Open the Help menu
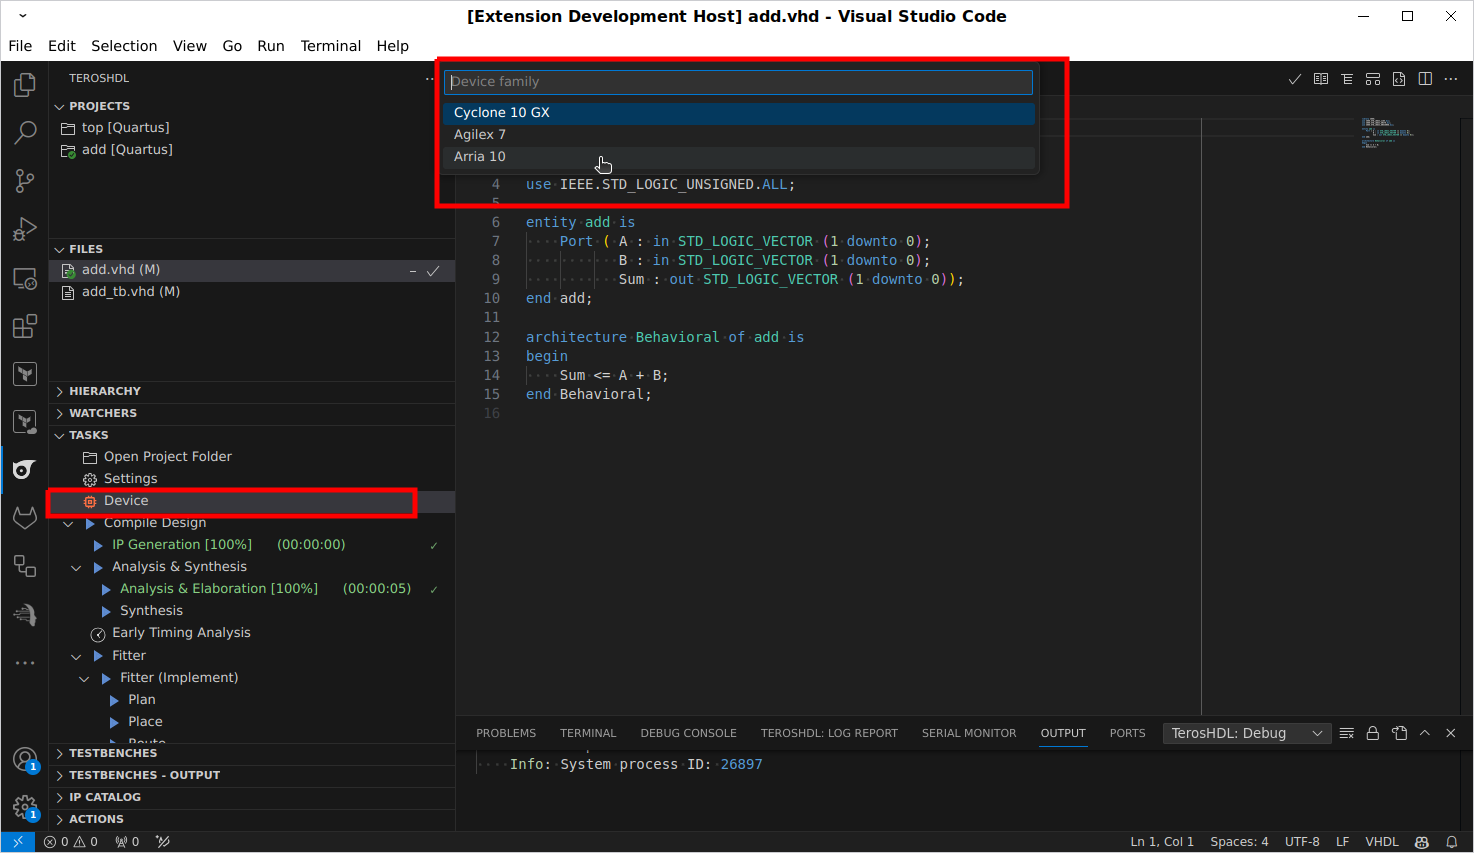This screenshot has width=1474, height=853. (x=392, y=46)
